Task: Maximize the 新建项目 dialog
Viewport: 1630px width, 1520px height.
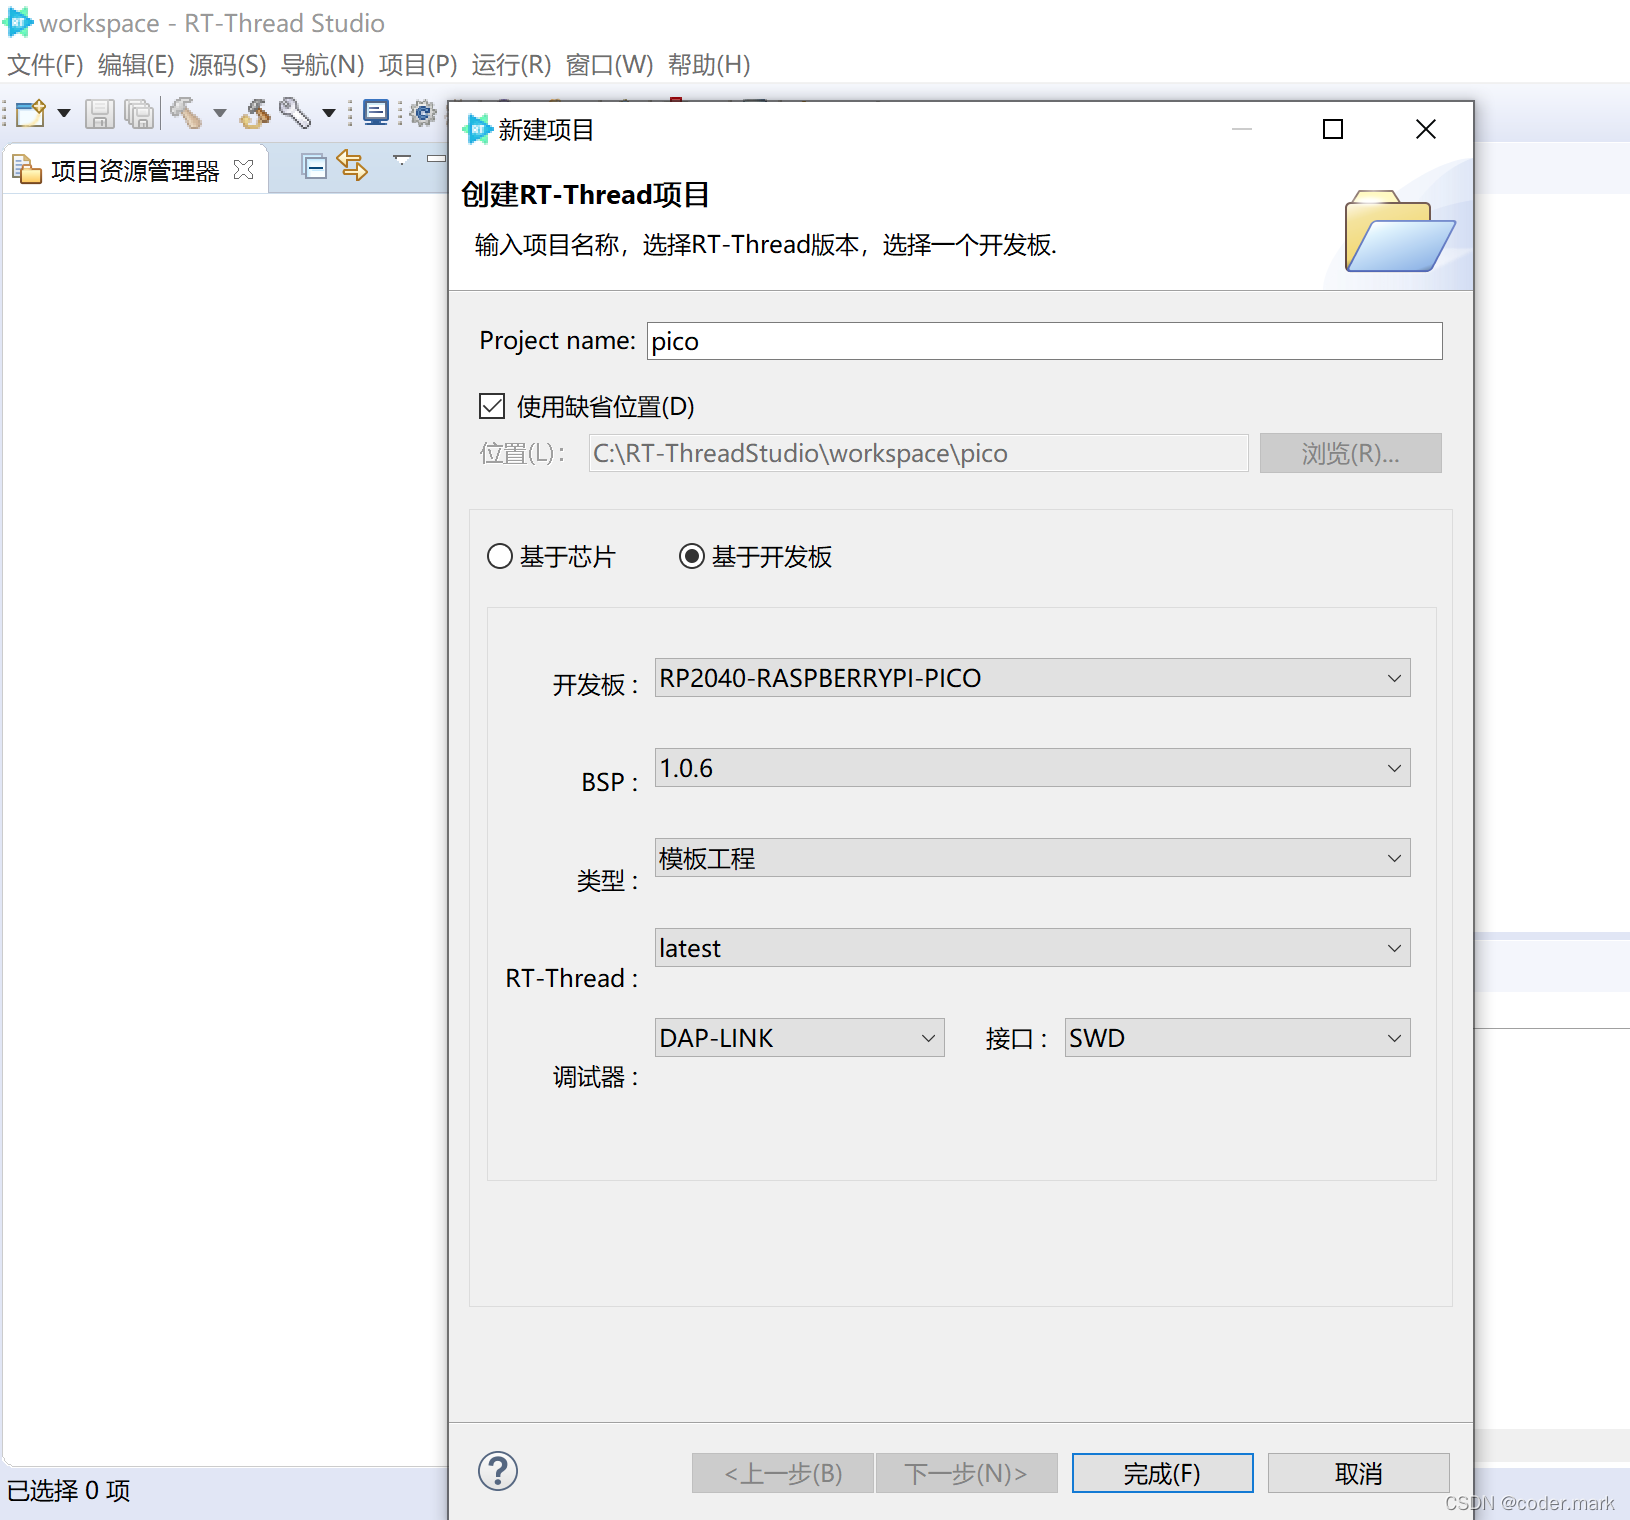Action: [x=1333, y=129]
